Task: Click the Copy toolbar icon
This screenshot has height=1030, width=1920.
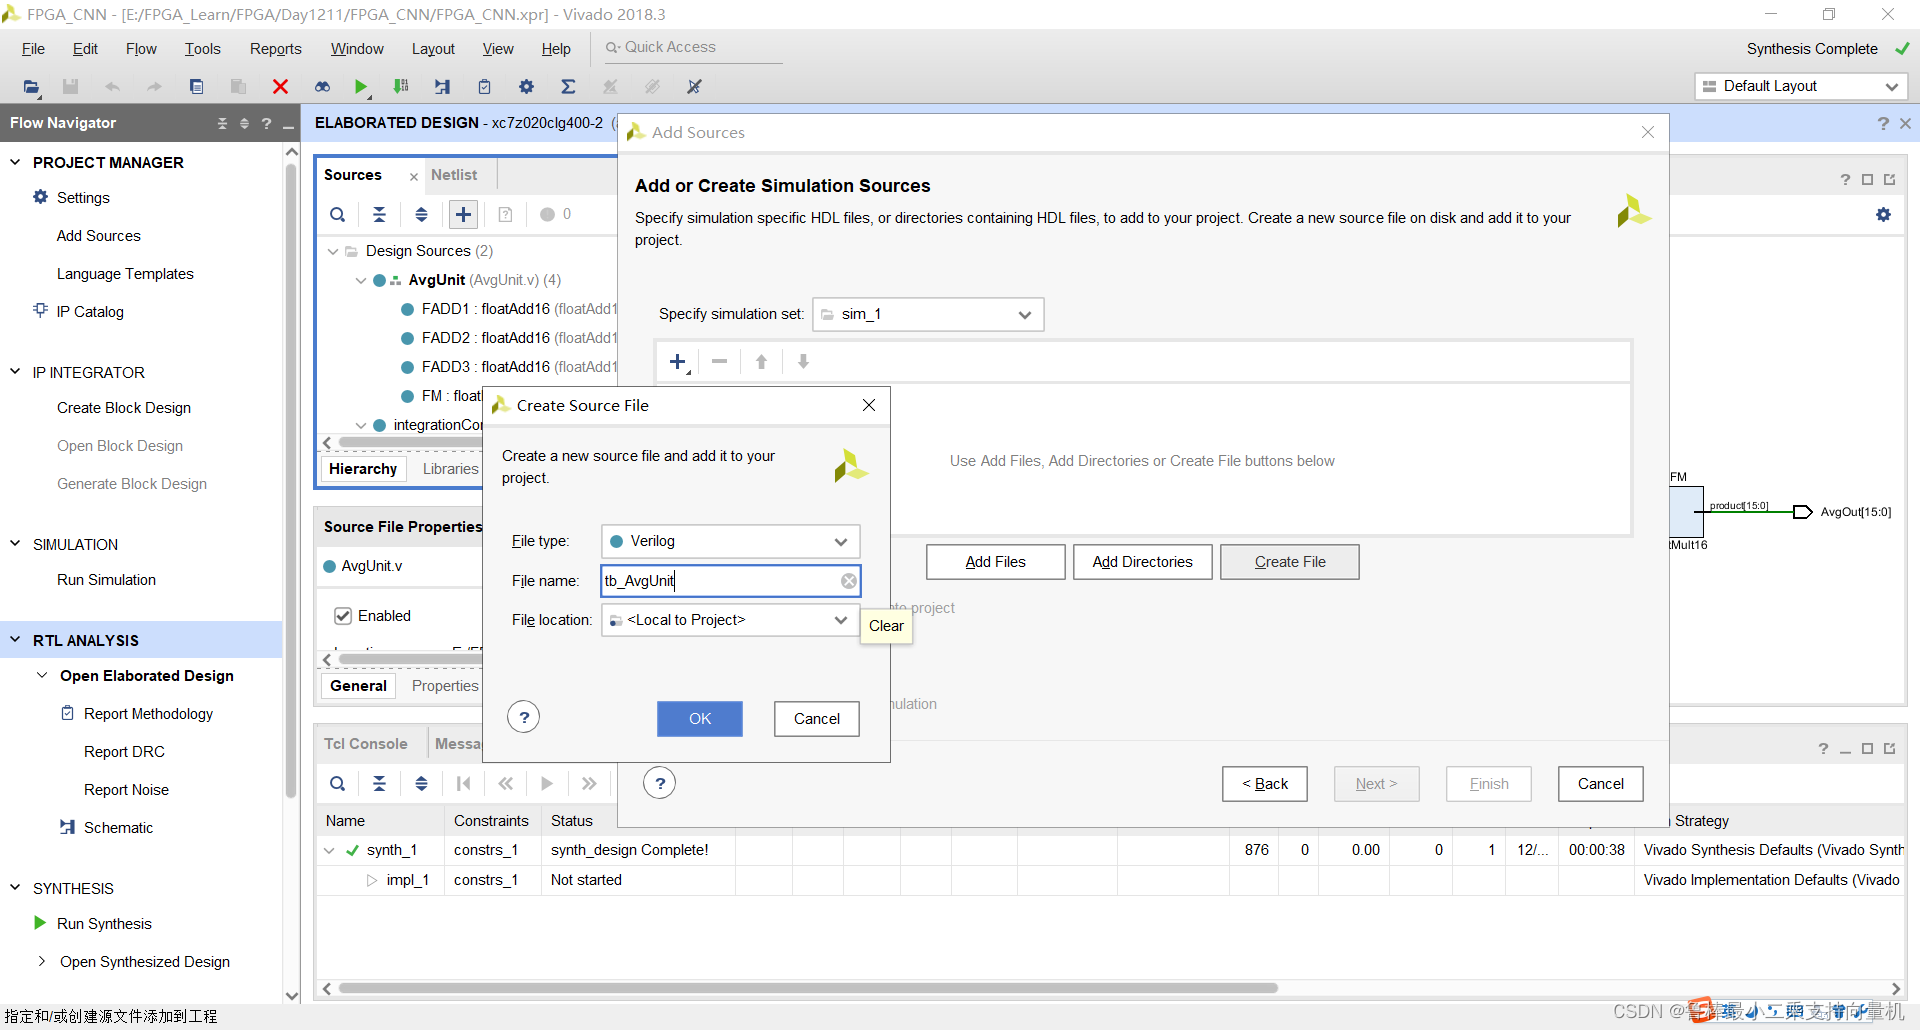Action: [x=196, y=87]
